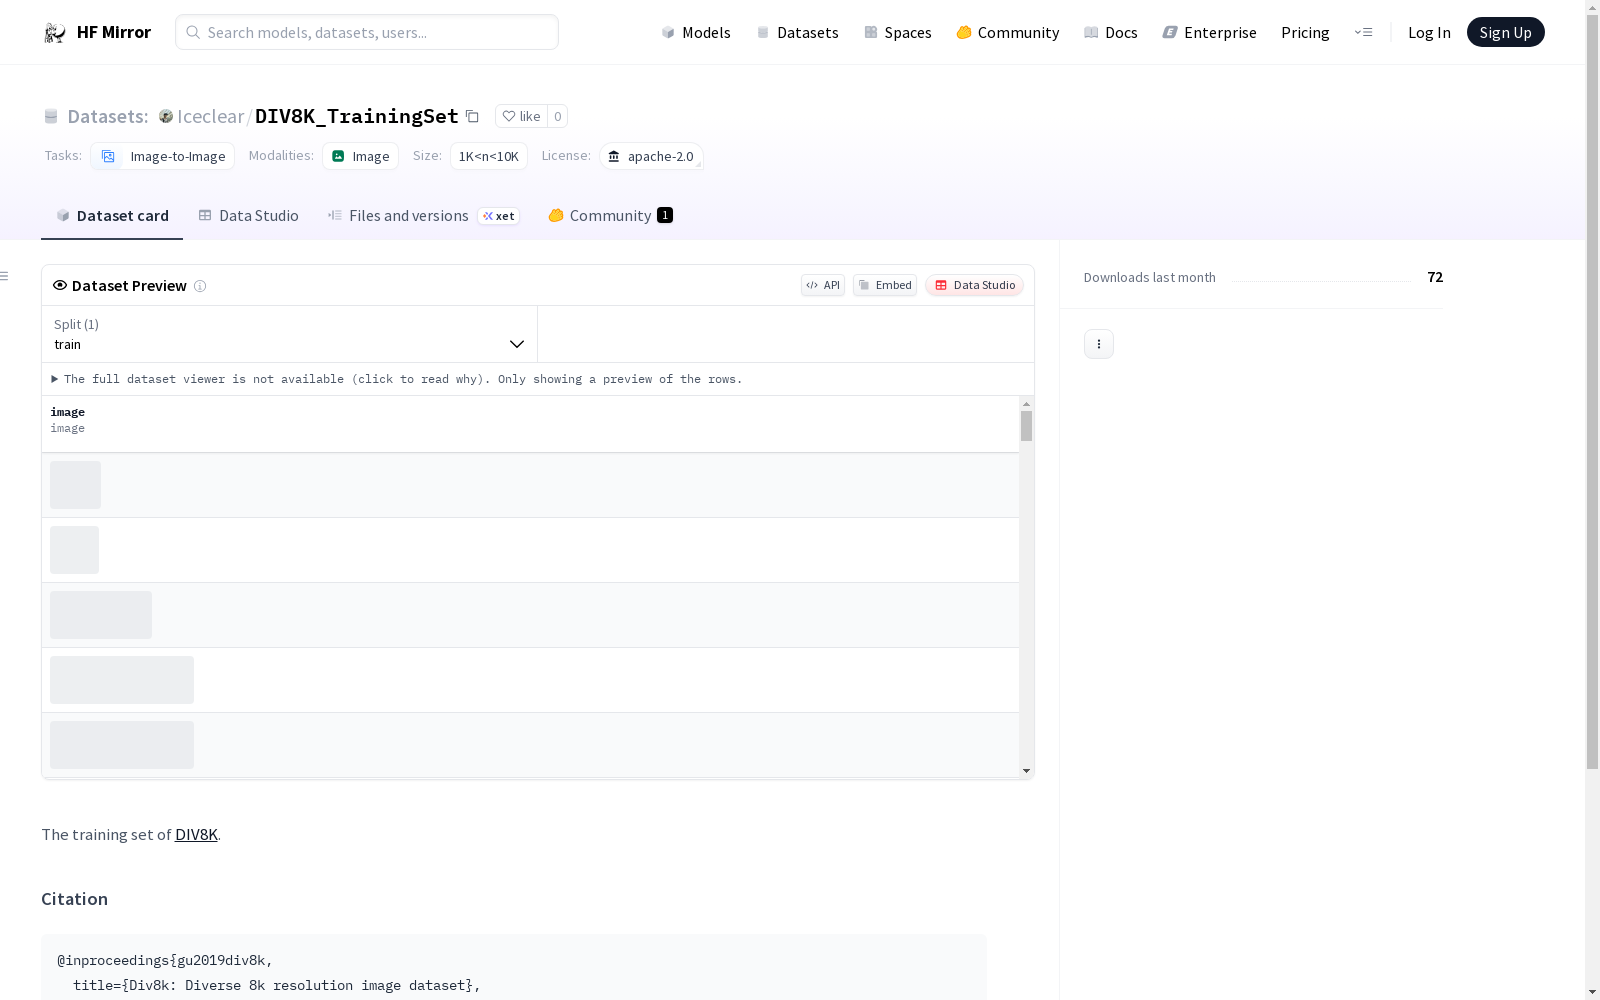Click the Iceclear author link
The height and width of the screenshot is (1000, 1600).
click(210, 116)
